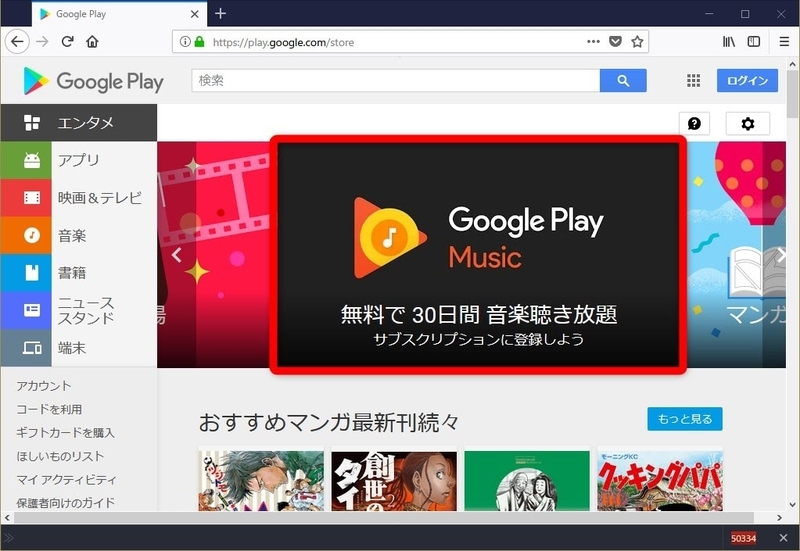Open 音楽 category in the sidebar

78,236
